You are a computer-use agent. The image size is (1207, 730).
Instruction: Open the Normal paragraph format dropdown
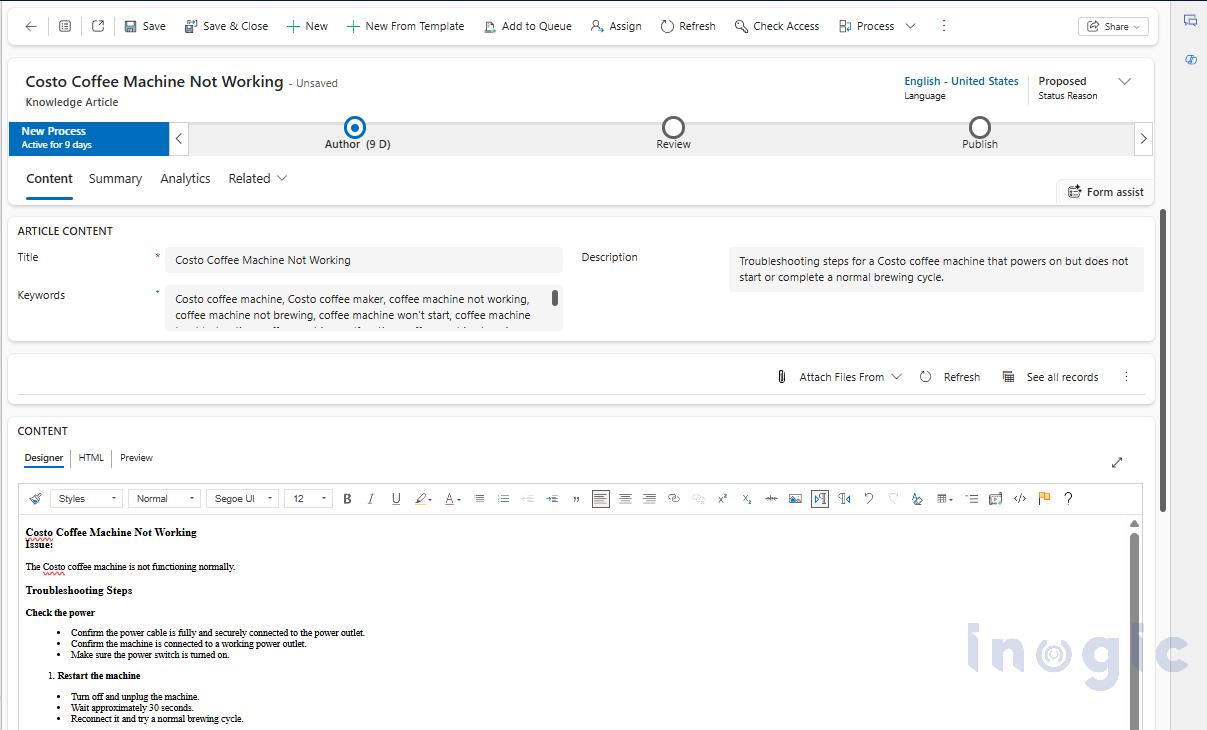[164, 498]
